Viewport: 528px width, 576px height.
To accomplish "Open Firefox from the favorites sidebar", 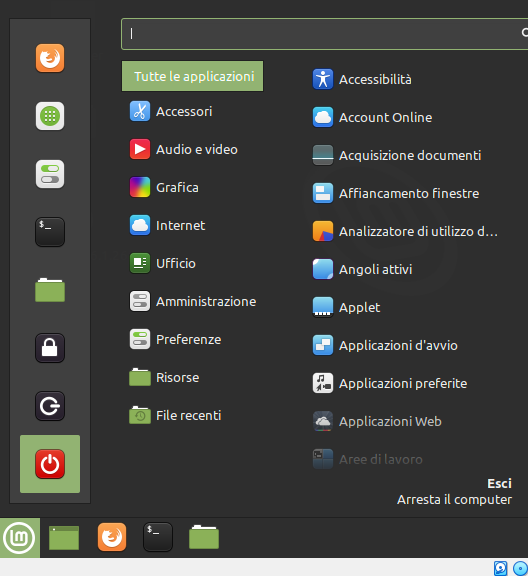I will click(50, 58).
